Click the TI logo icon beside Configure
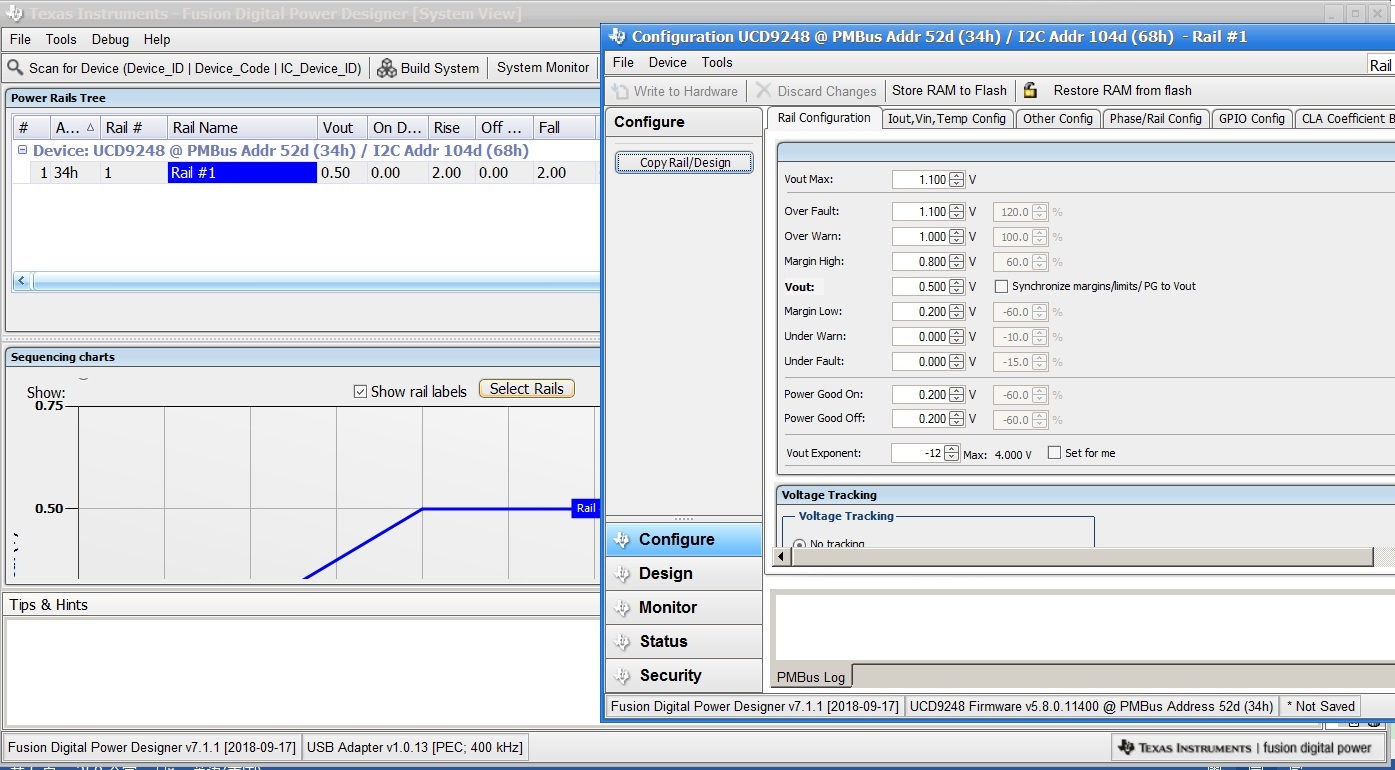 (621, 540)
